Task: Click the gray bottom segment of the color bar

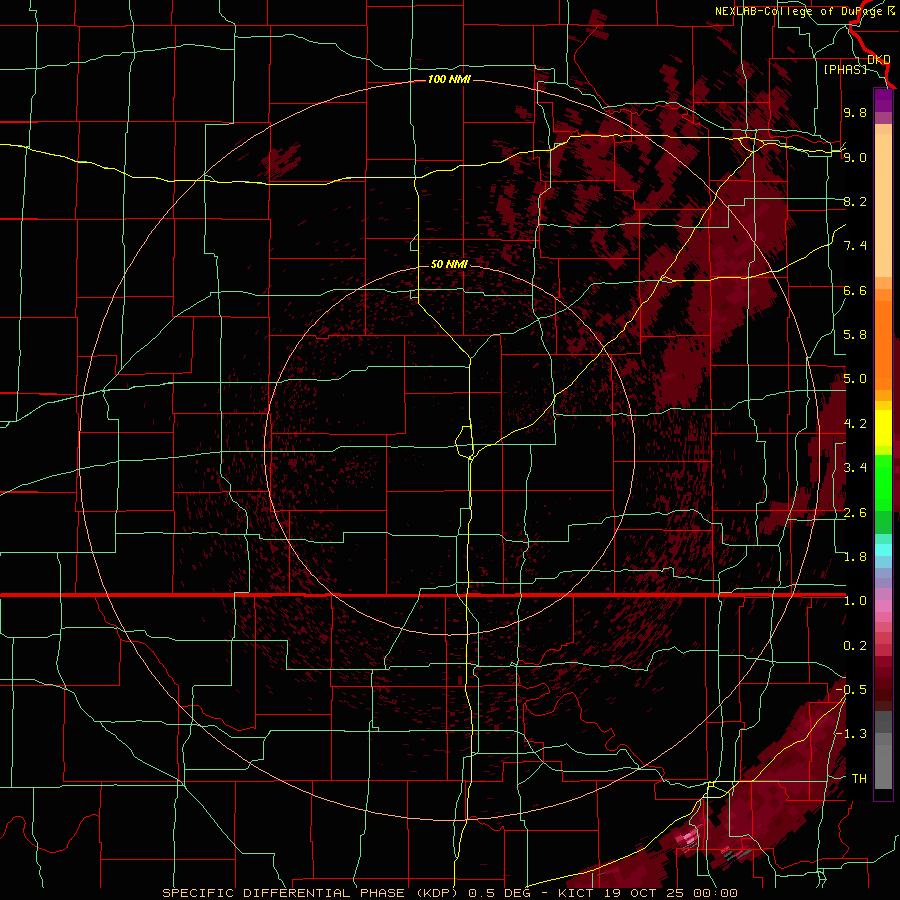Action: point(883,761)
